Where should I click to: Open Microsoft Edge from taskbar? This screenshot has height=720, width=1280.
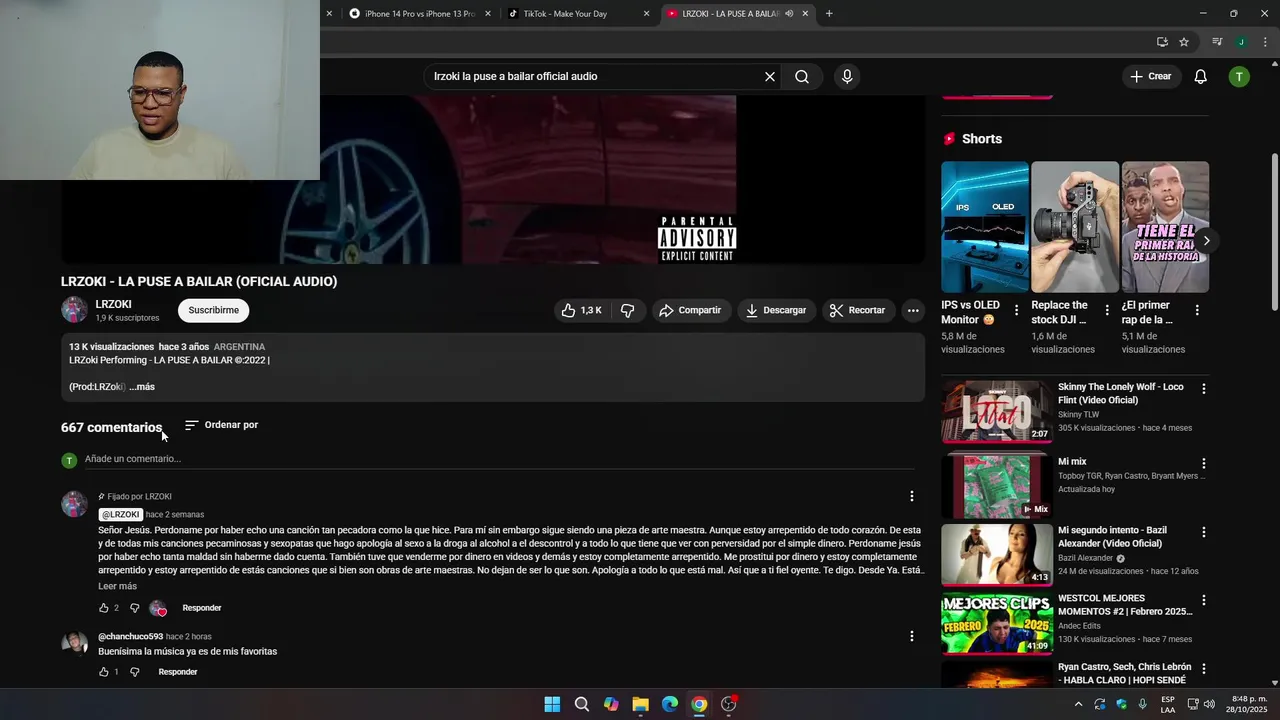[670, 704]
